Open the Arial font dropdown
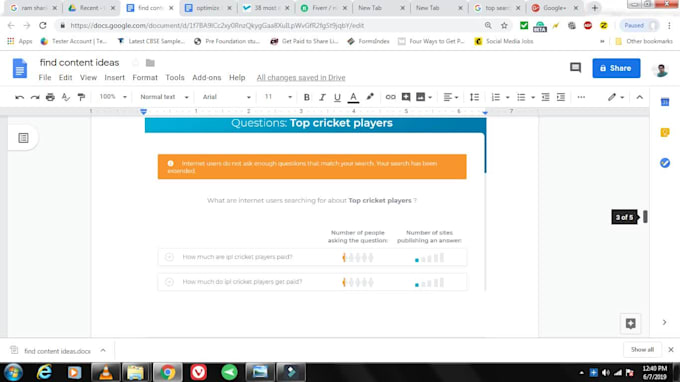Screen dimensions: 680x382 pyautogui.click(x=226, y=97)
